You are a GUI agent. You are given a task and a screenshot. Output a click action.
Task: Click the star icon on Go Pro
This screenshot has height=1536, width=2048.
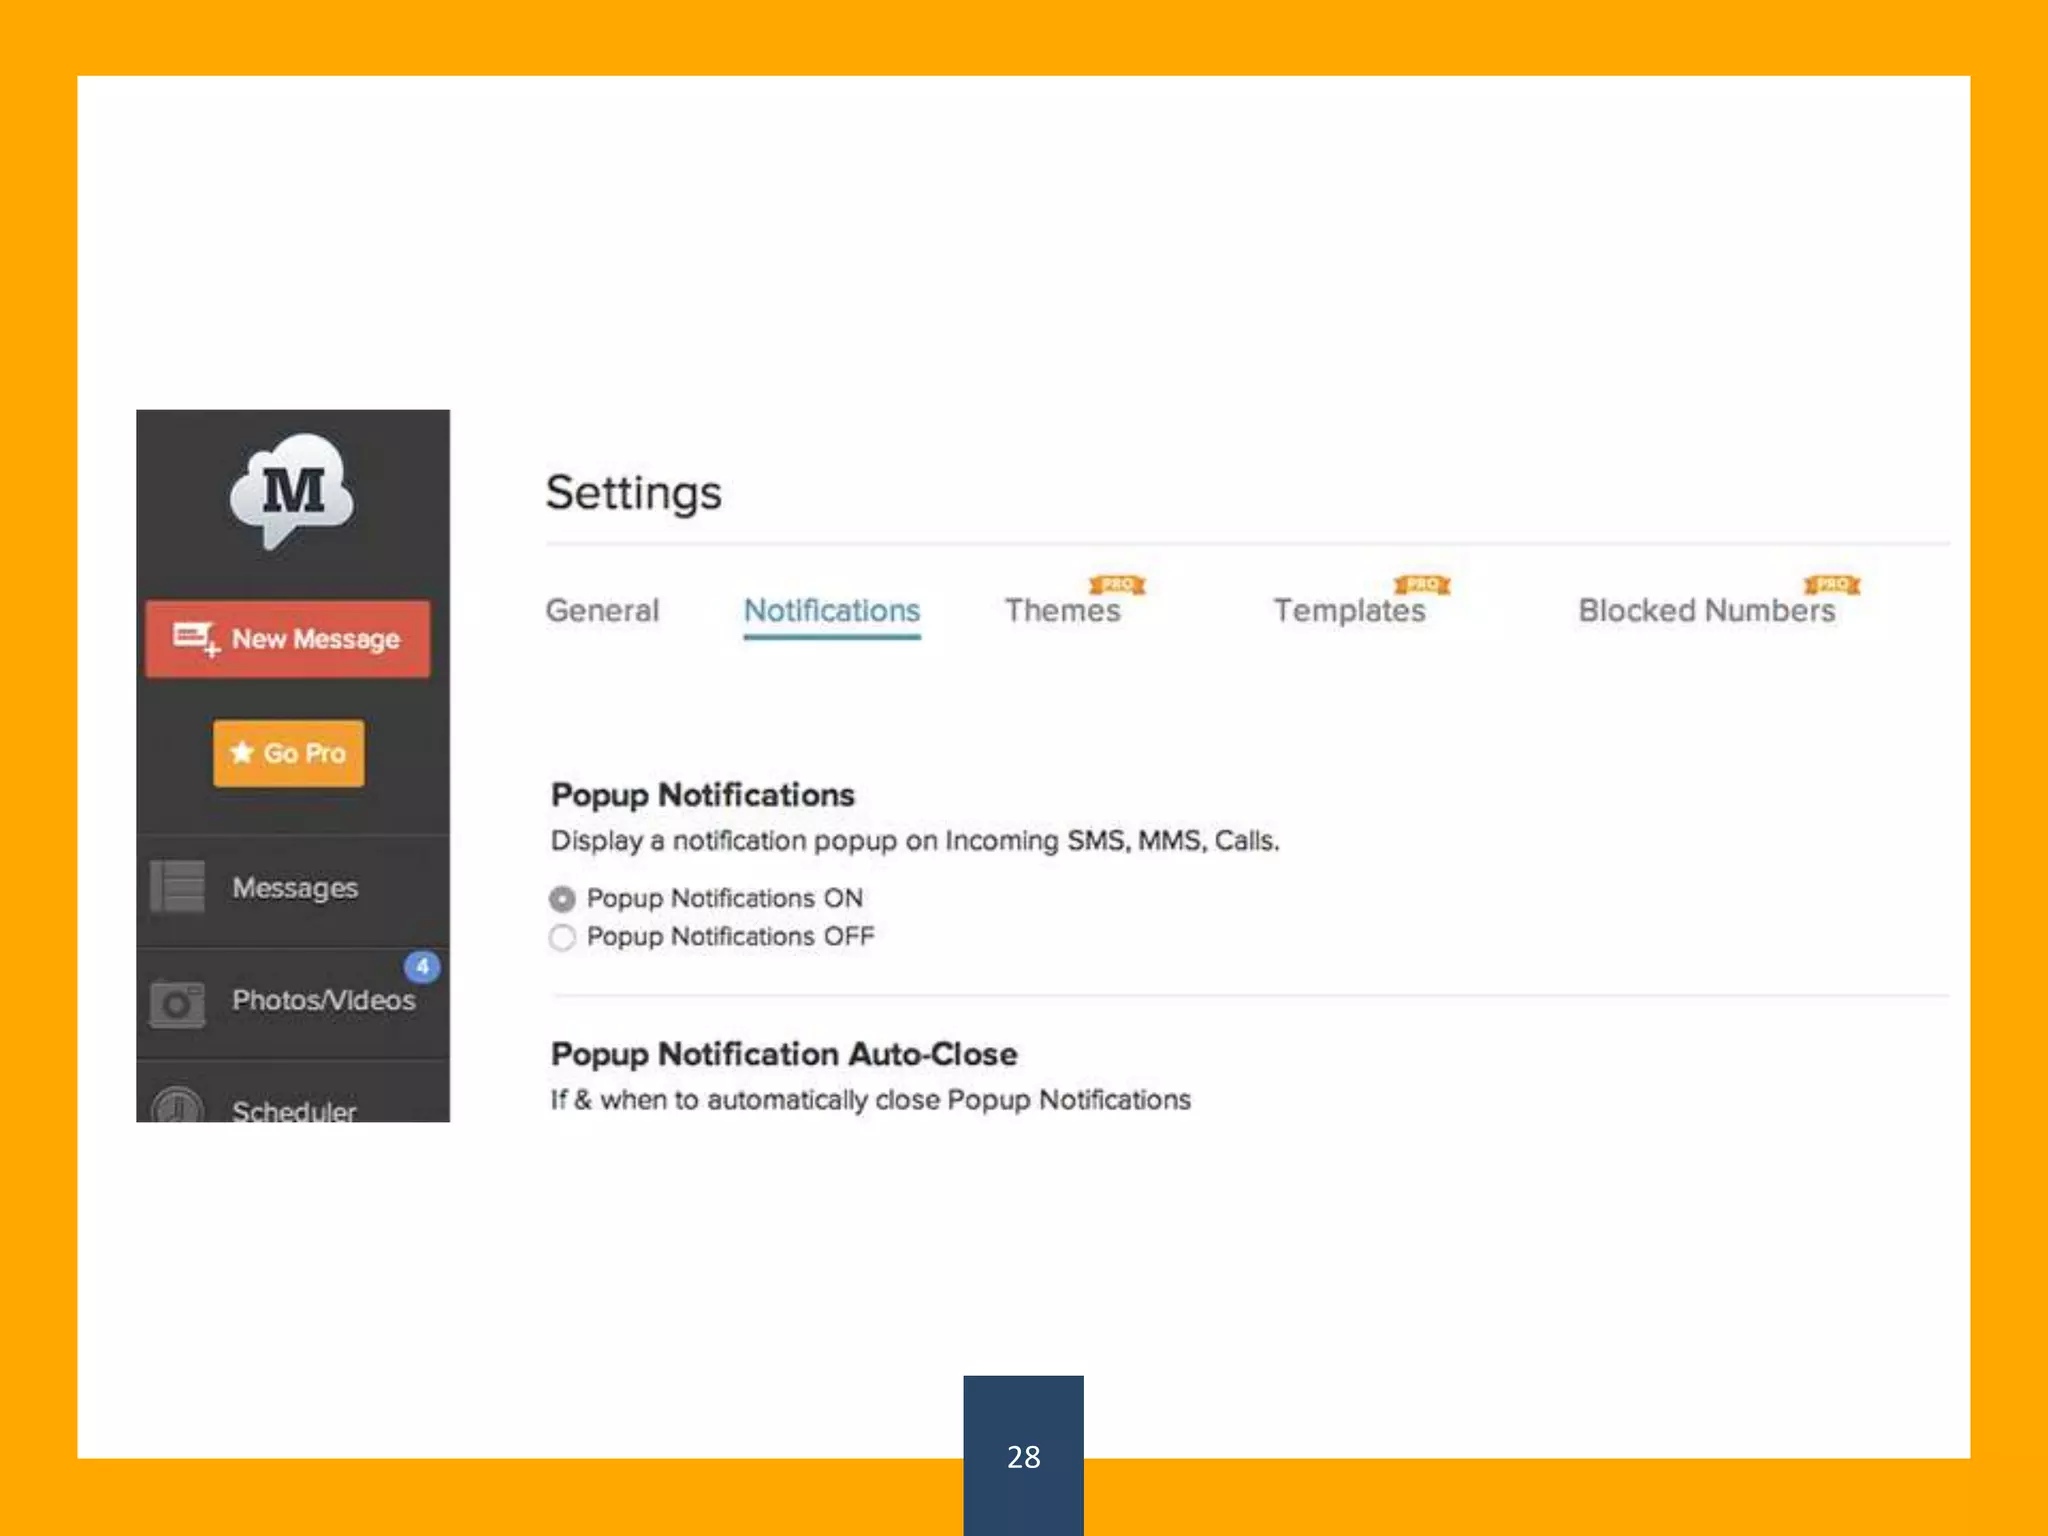point(242,752)
